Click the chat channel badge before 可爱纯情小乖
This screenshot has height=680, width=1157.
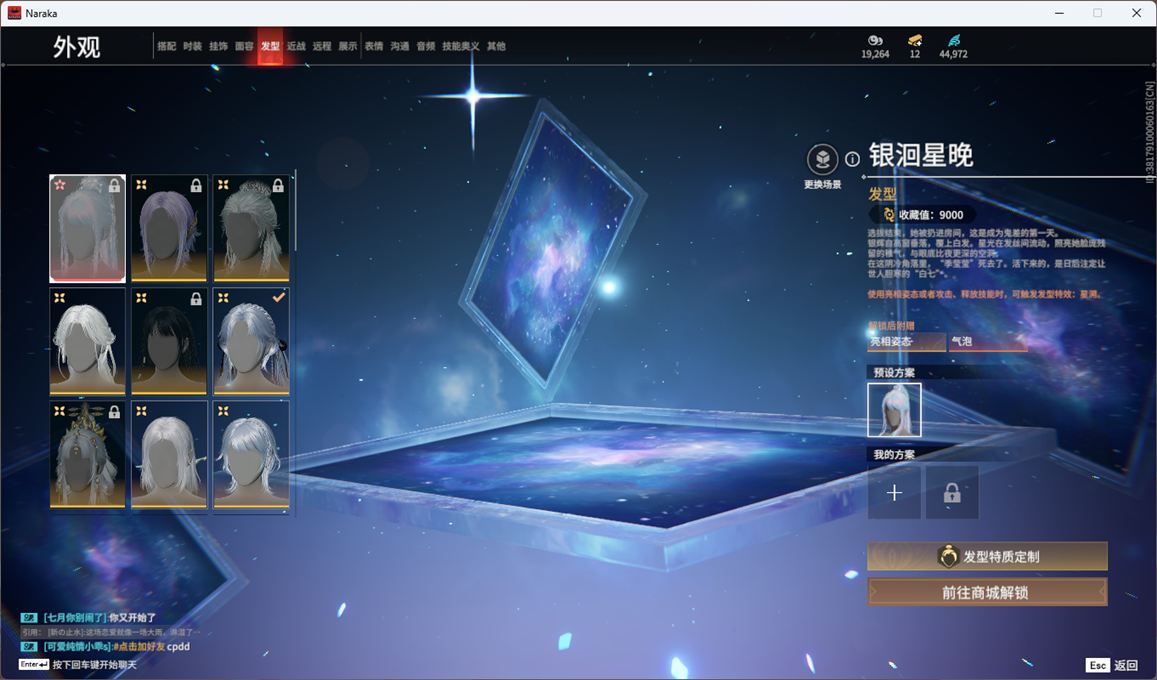pos(30,647)
